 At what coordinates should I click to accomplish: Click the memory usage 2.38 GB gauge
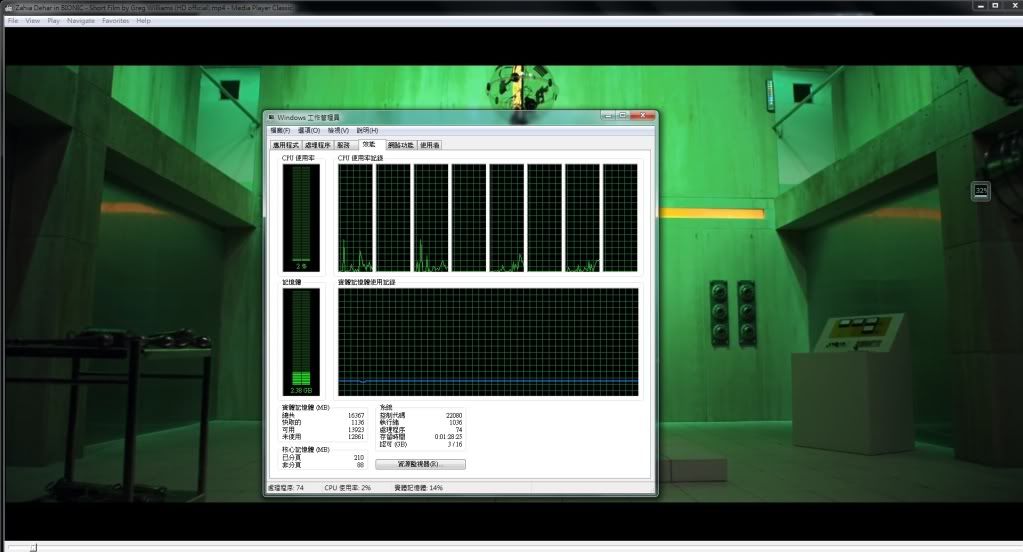pyautogui.click(x=301, y=341)
